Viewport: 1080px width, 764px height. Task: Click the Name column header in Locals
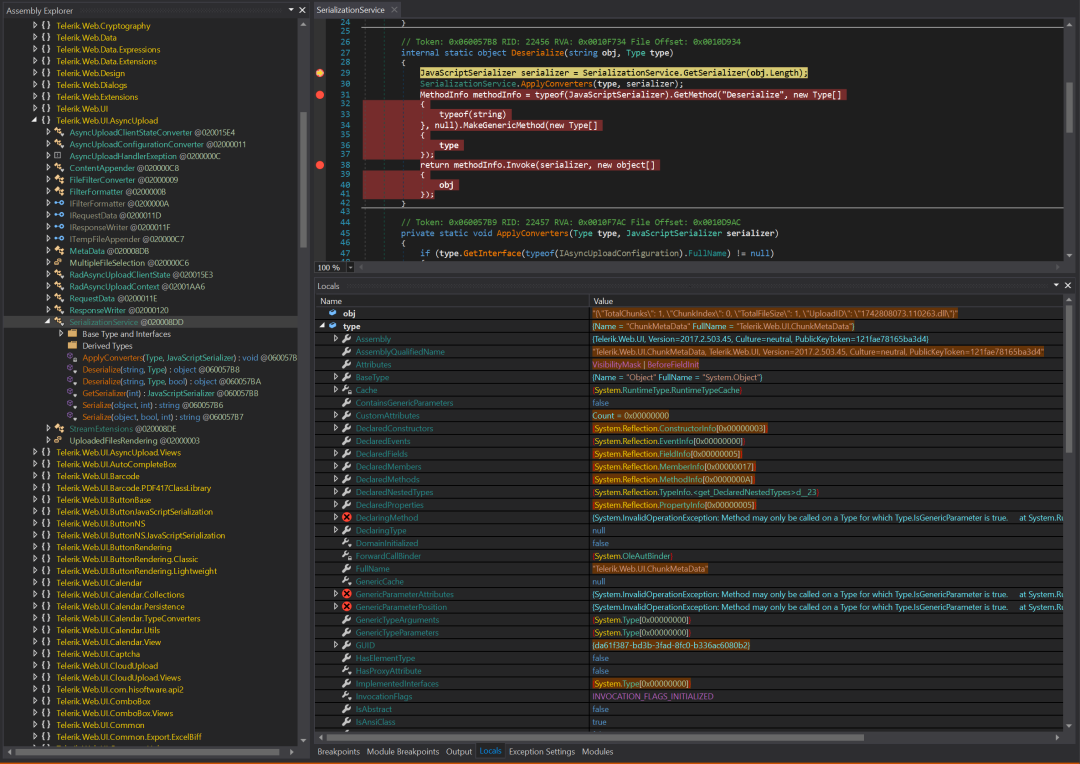pyautogui.click(x=452, y=301)
